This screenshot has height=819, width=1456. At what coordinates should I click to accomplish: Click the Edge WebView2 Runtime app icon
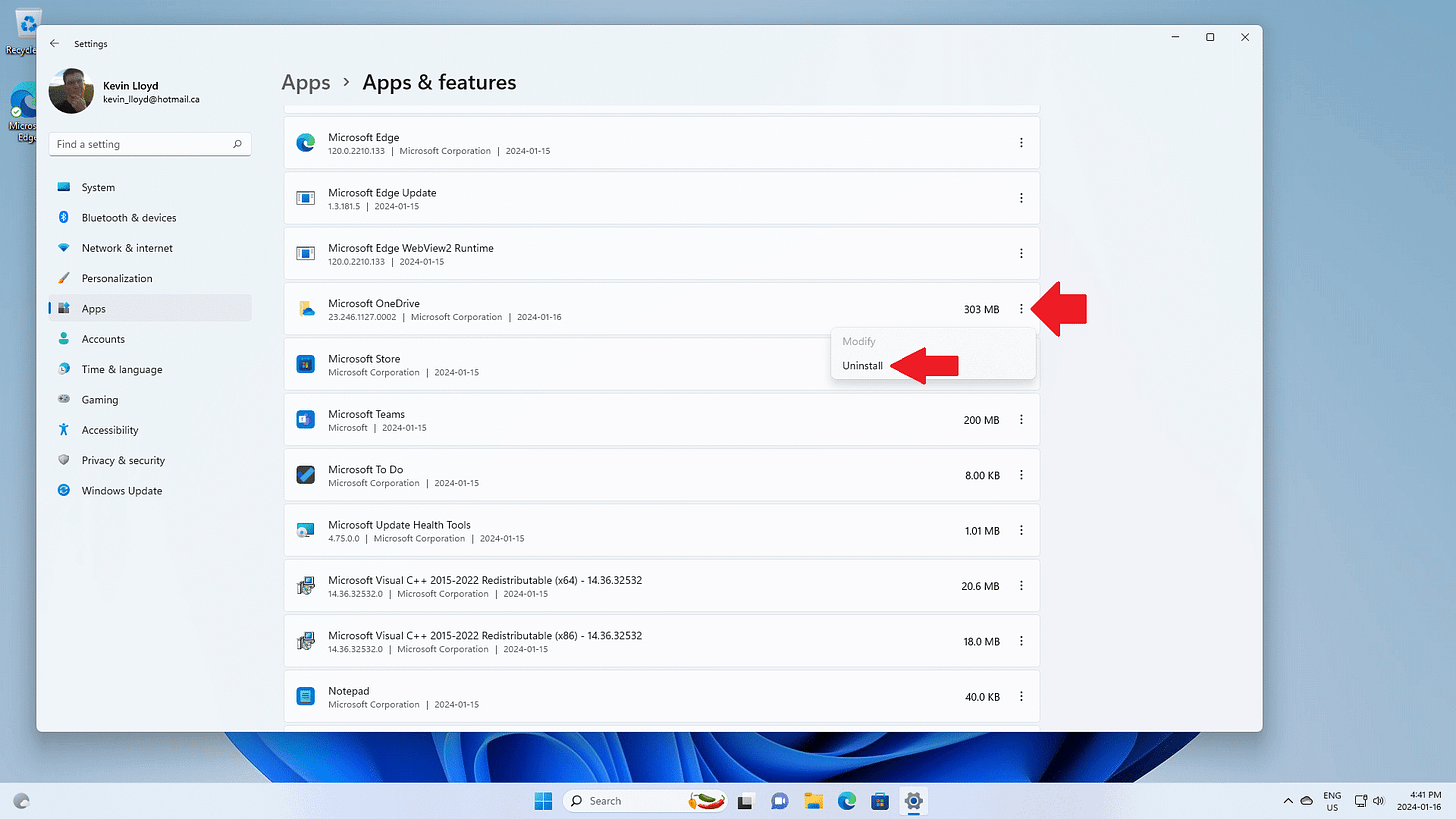click(x=306, y=254)
